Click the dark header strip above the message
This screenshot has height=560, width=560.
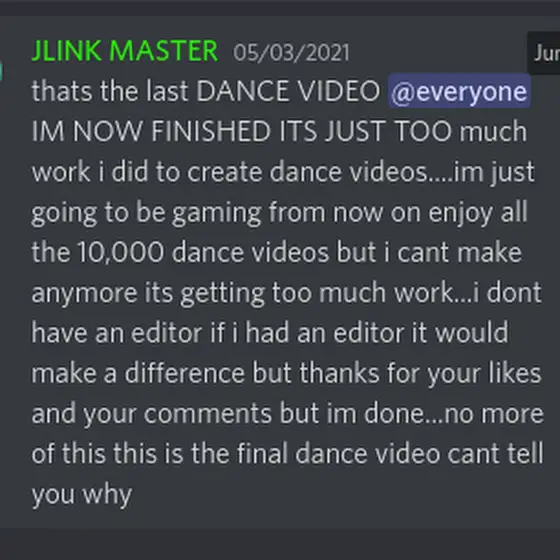click(x=280, y=8)
